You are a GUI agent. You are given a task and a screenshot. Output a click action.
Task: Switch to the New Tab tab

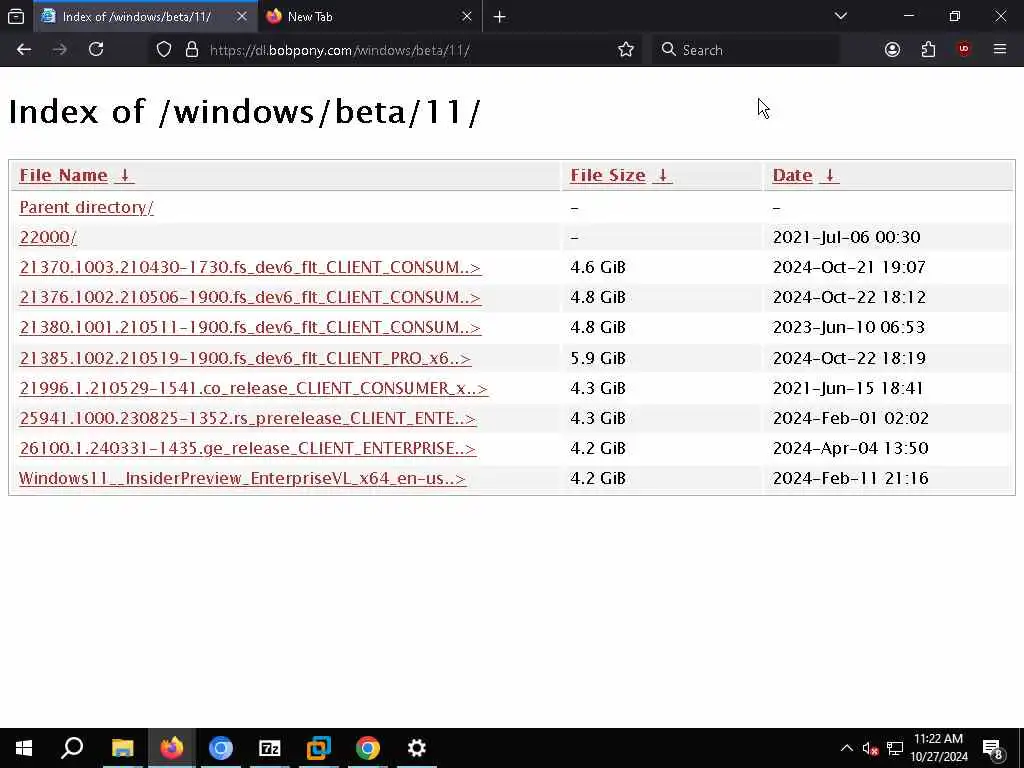tap(369, 16)
